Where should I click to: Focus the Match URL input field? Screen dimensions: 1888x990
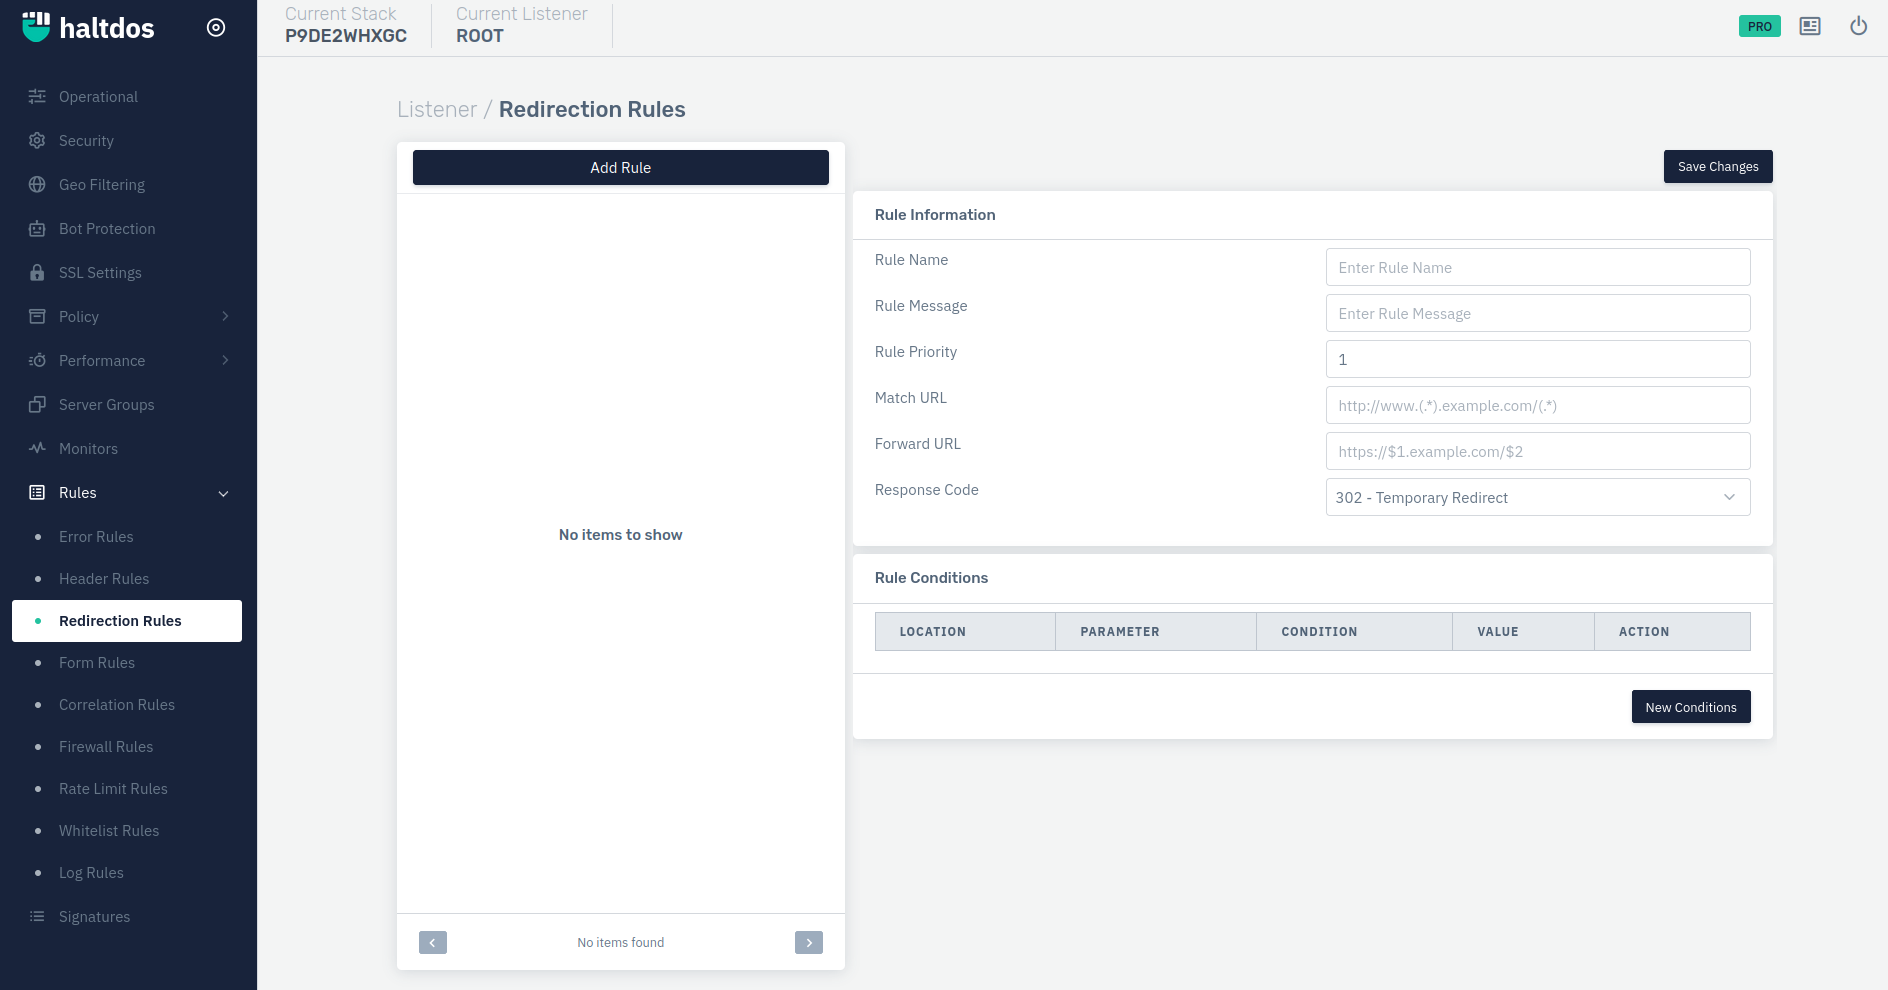1538,405
